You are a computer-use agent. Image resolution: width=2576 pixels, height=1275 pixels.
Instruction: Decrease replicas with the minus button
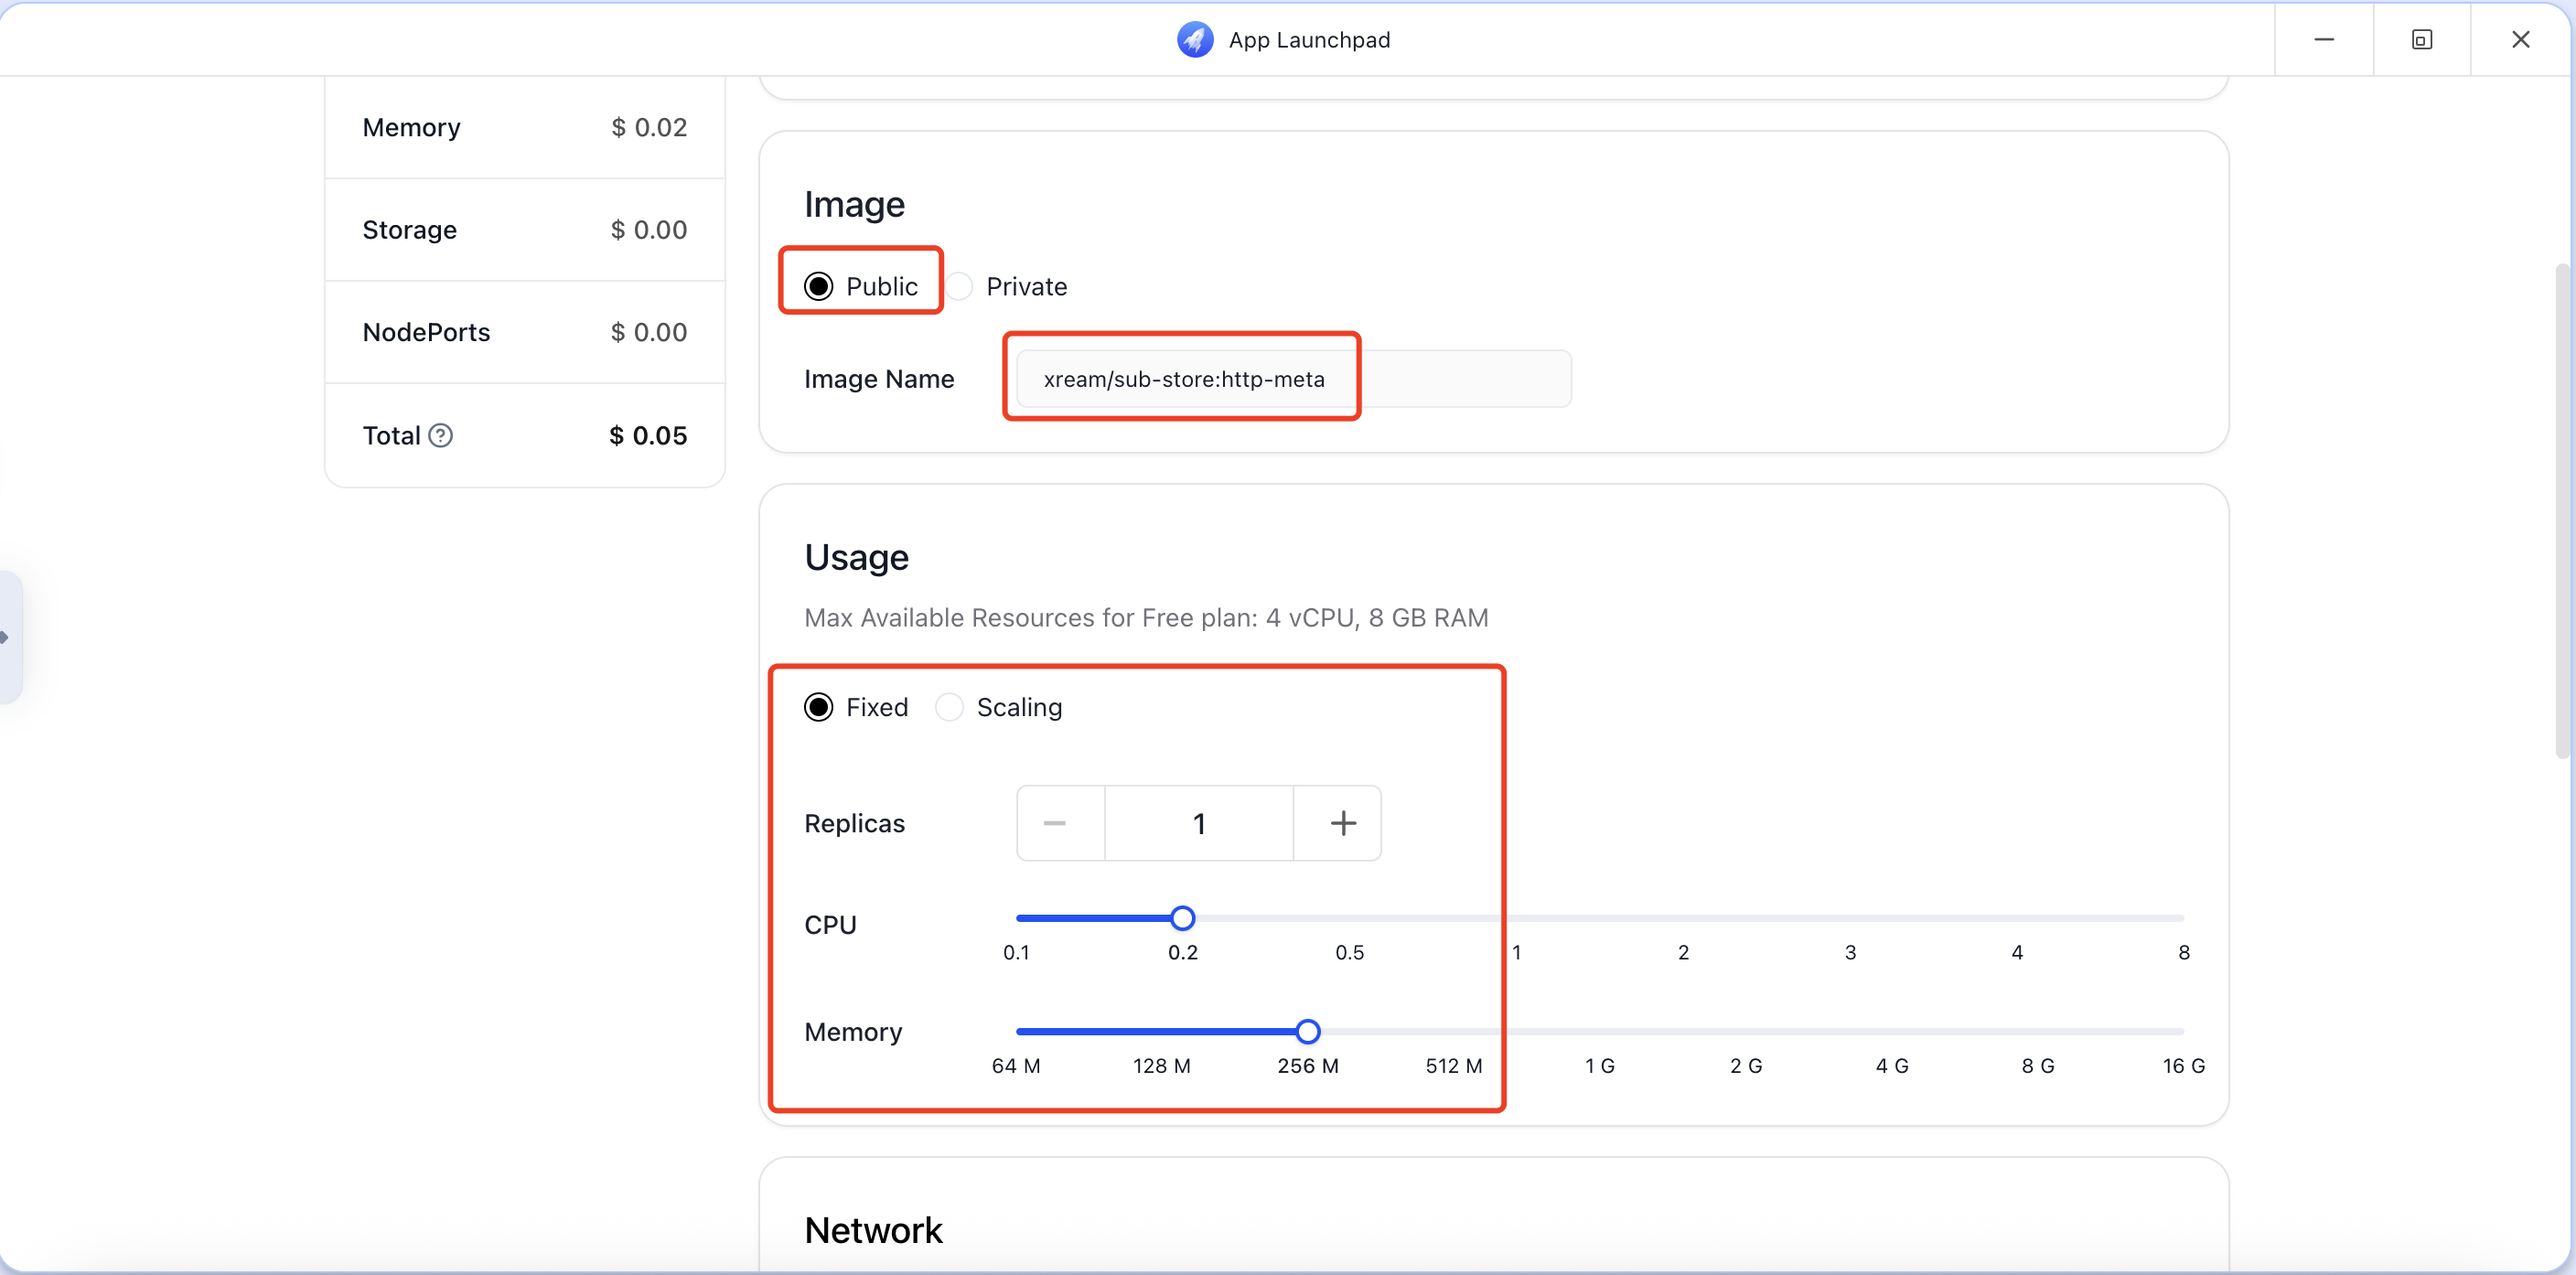pos(1055,823)
